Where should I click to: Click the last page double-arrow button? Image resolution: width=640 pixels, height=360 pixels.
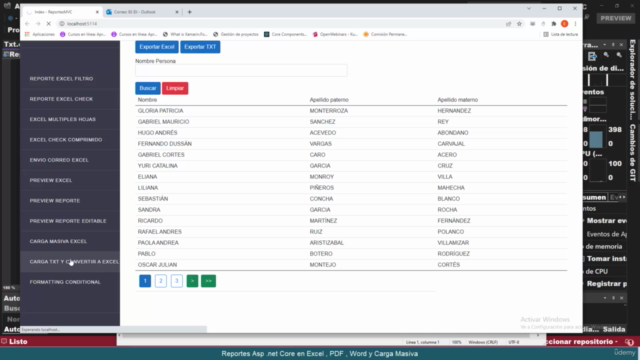pos(208,281)
